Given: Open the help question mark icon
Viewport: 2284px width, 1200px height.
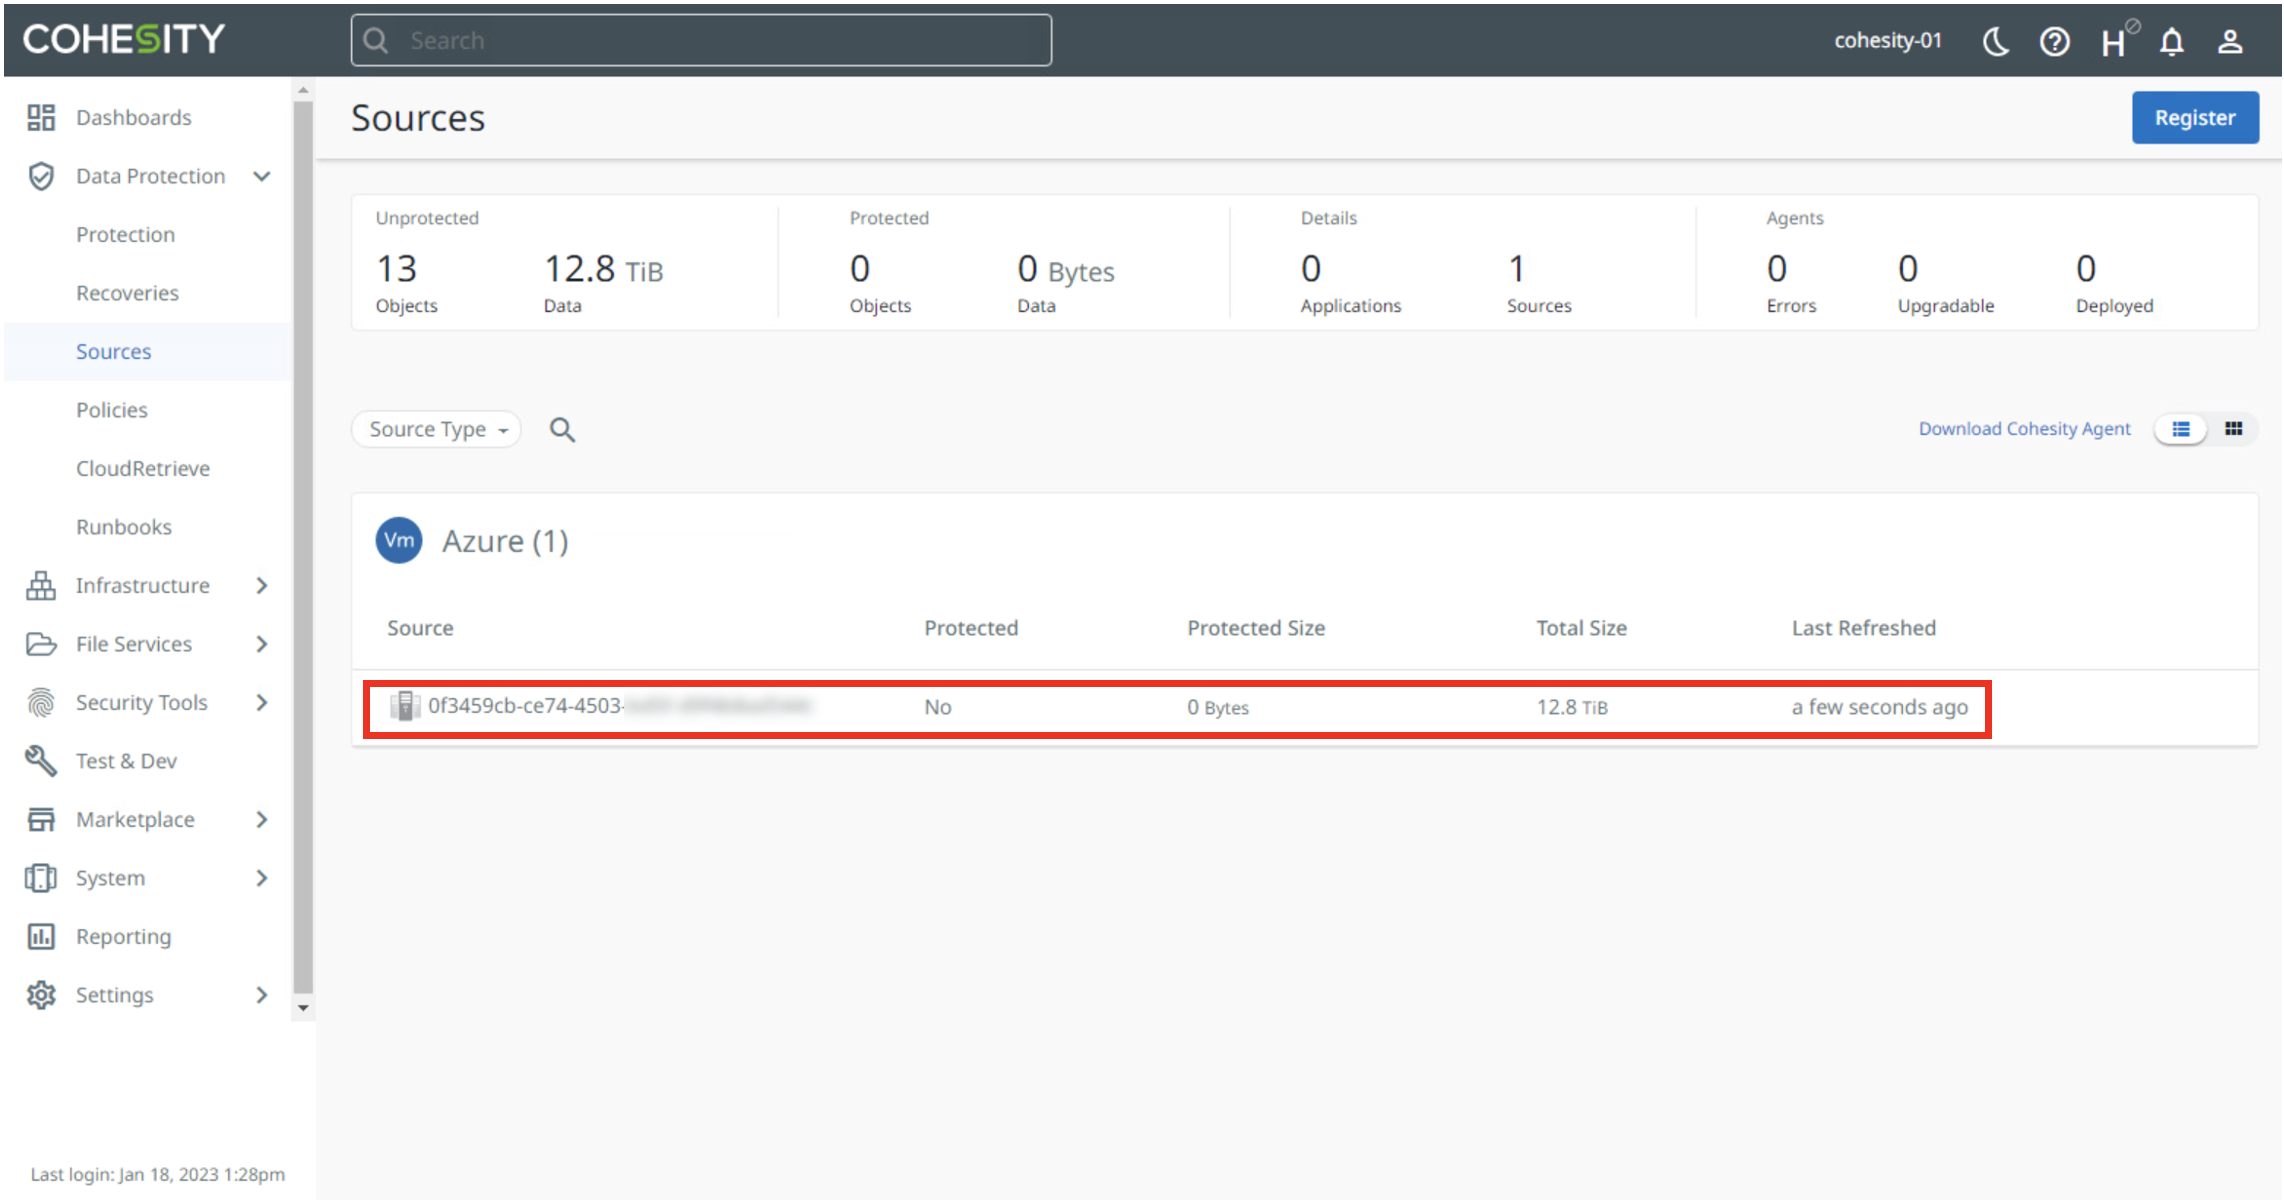Looking at the screenshot, I should point(2054,41).
